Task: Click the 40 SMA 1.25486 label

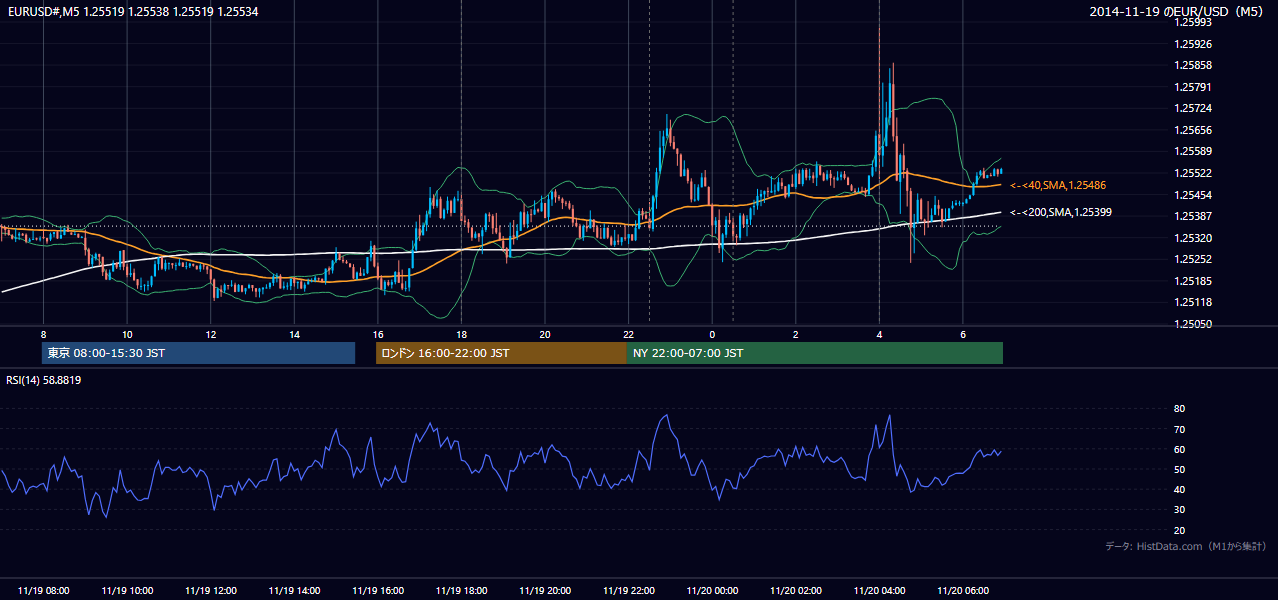Action: coord(1058,185)
